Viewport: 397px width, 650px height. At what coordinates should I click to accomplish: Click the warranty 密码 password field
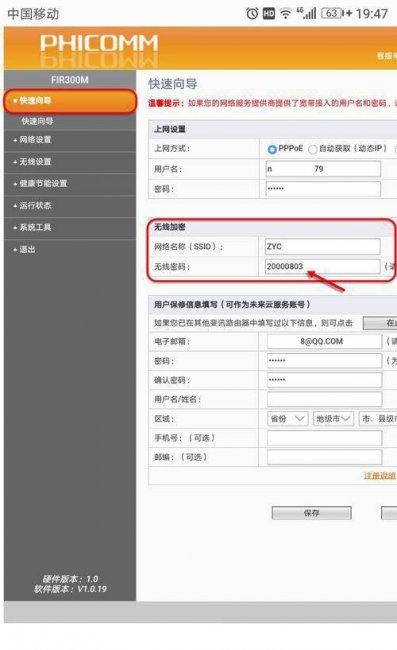point(324,360)
